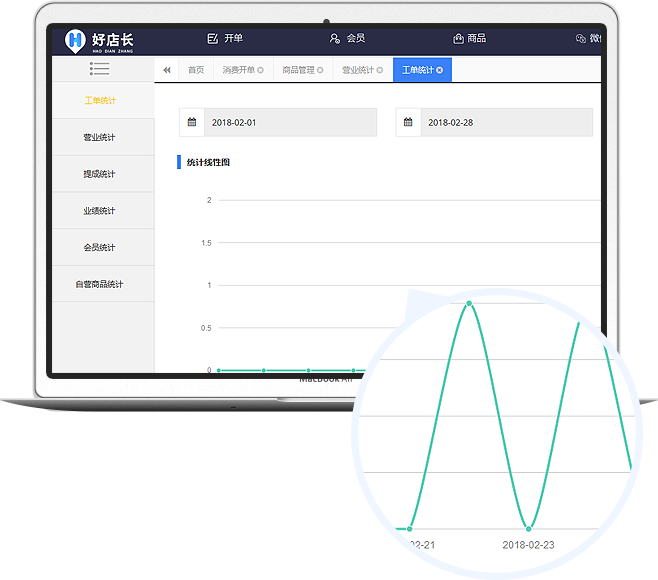Toggle the sidebar hamburger menu icon
Viewport: 658px width, 580px height.
tap(99, 69)
